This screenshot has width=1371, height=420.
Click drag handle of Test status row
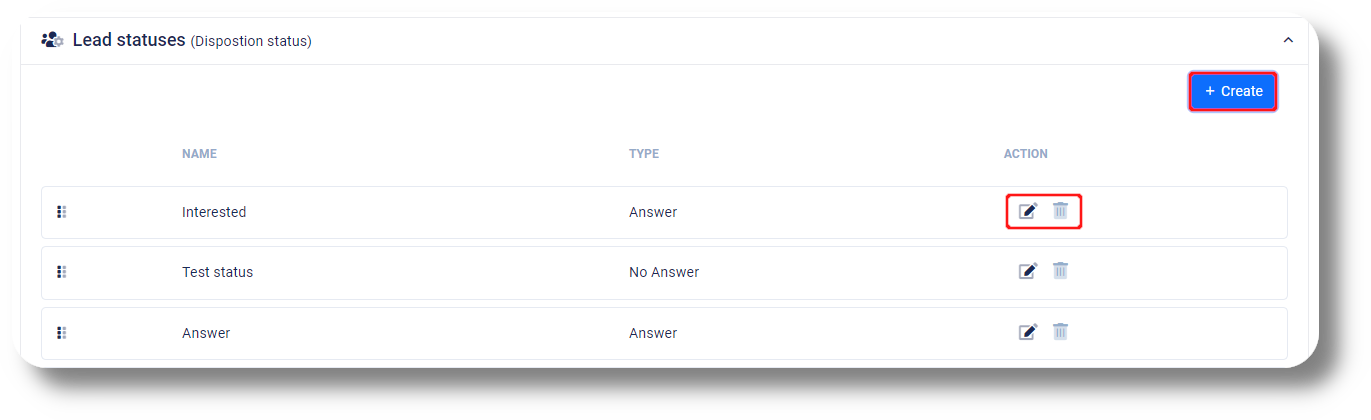[62, 272]
